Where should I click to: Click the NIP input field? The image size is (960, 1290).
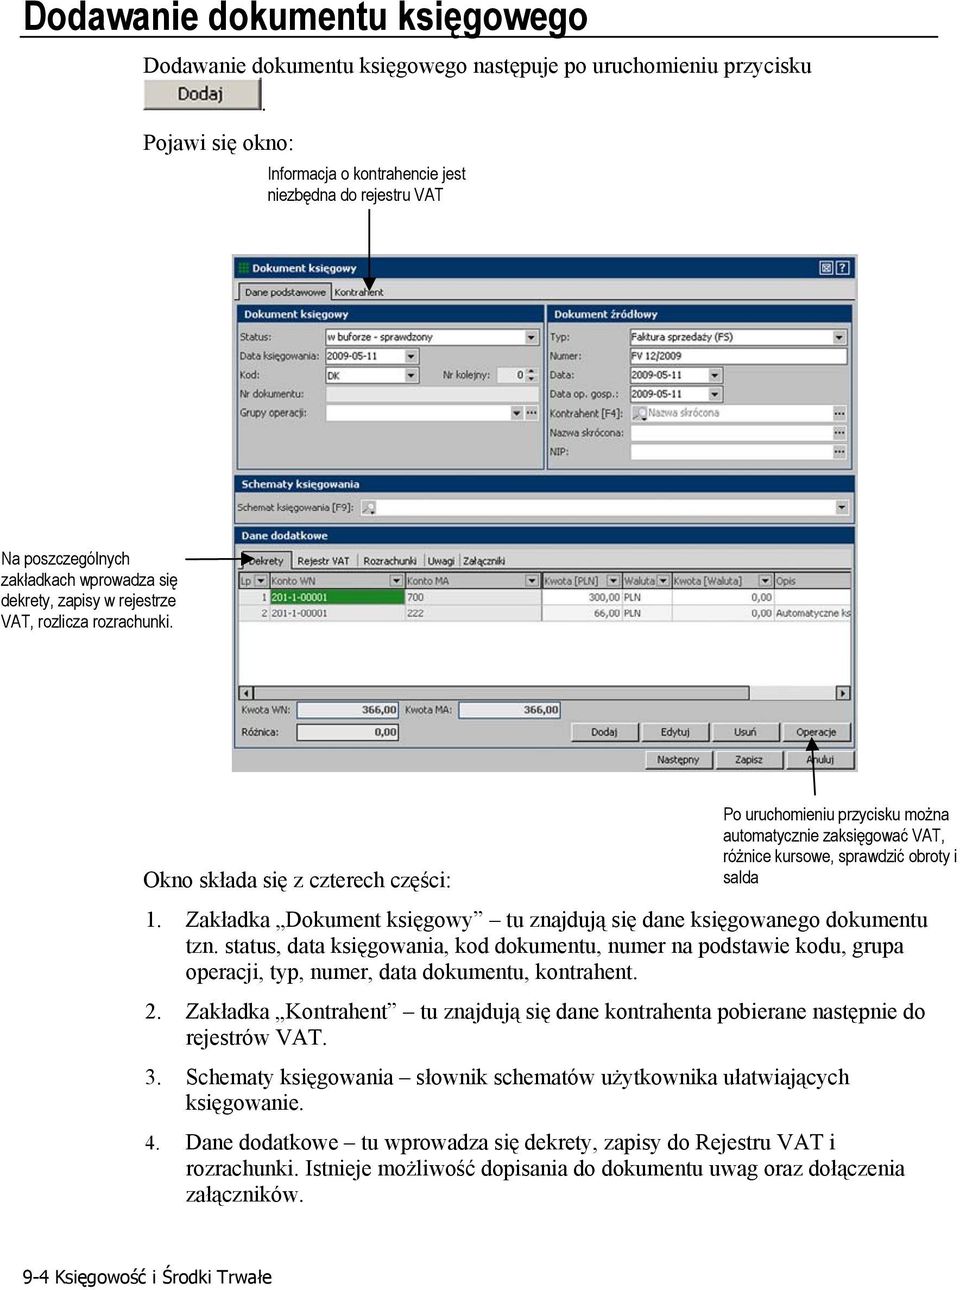[x=731, y=452]
